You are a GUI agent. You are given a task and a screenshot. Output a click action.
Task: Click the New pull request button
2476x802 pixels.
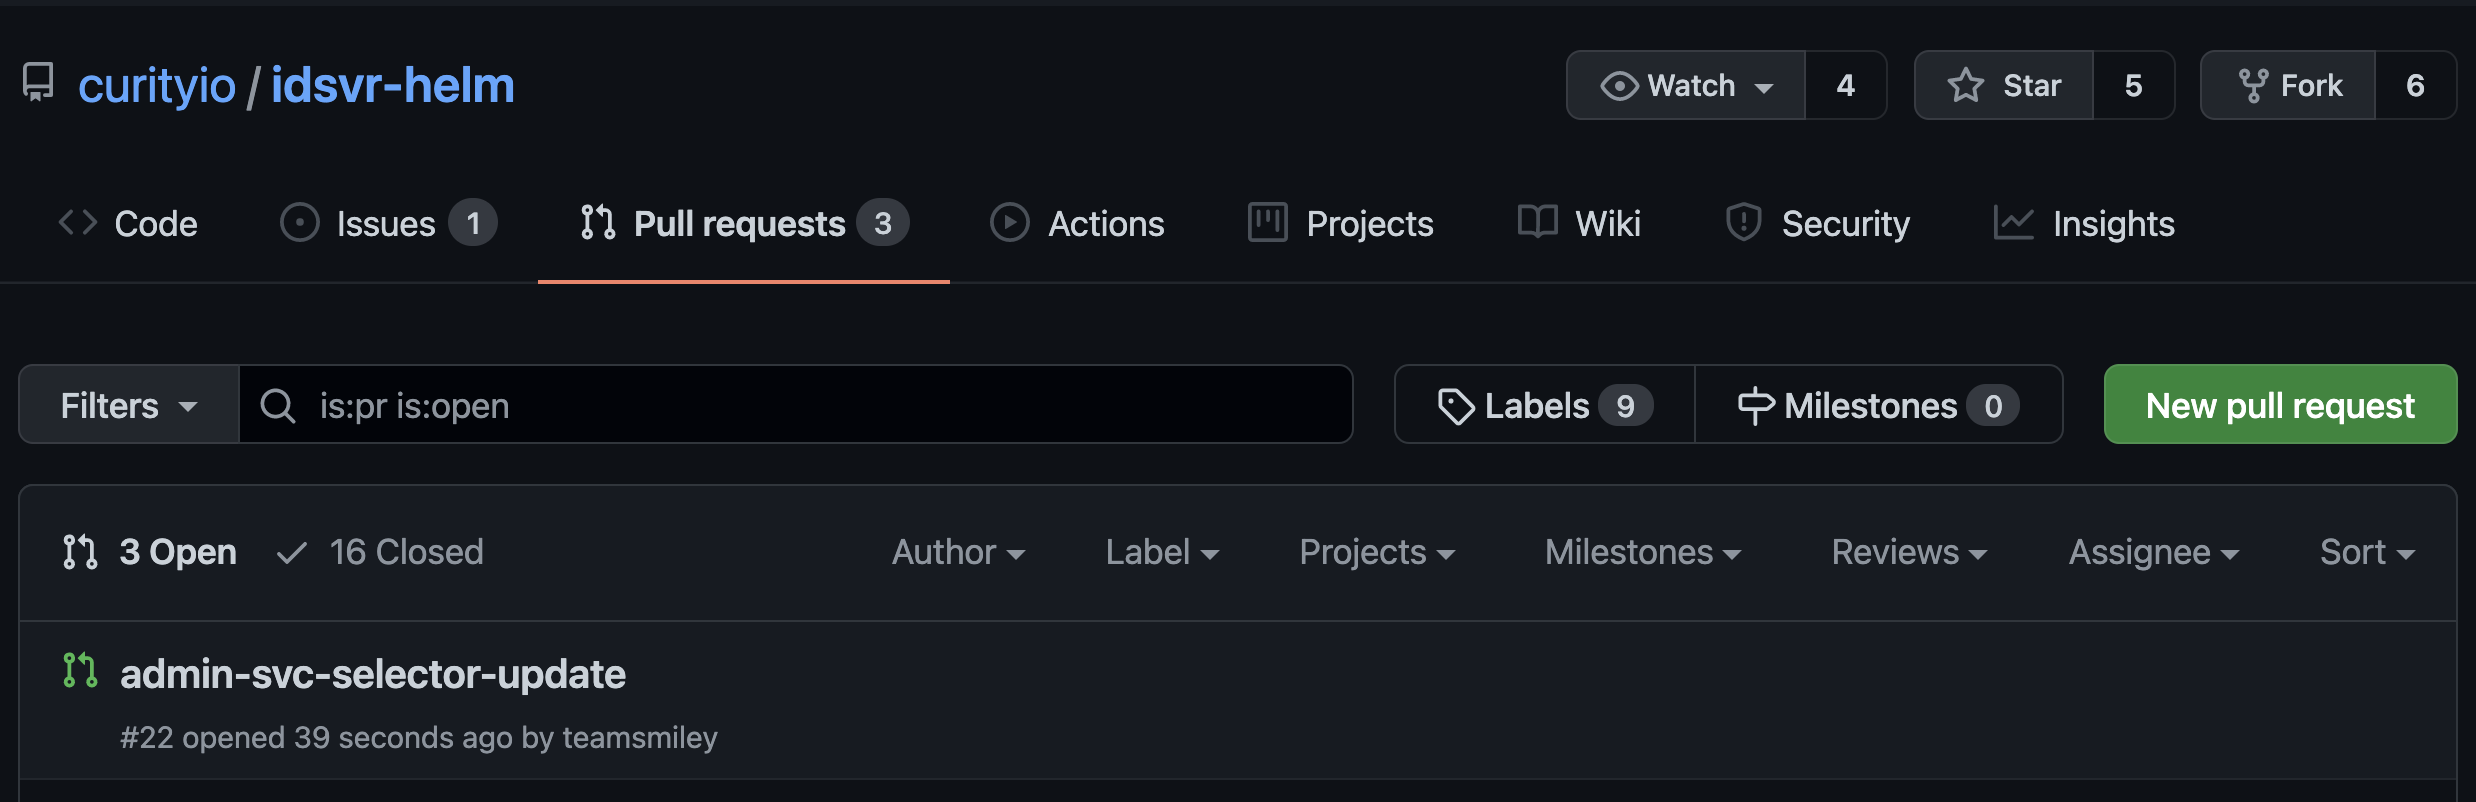coord(2280,405)
